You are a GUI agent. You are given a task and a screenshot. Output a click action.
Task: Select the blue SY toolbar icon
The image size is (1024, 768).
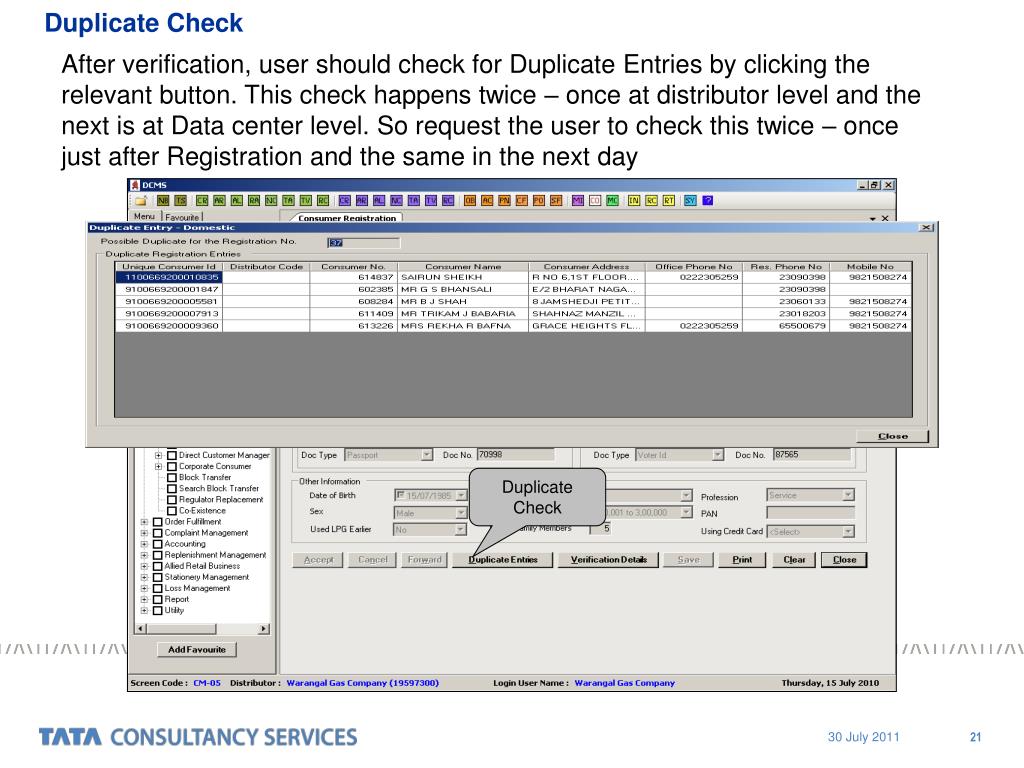click(x=690, y=200)
